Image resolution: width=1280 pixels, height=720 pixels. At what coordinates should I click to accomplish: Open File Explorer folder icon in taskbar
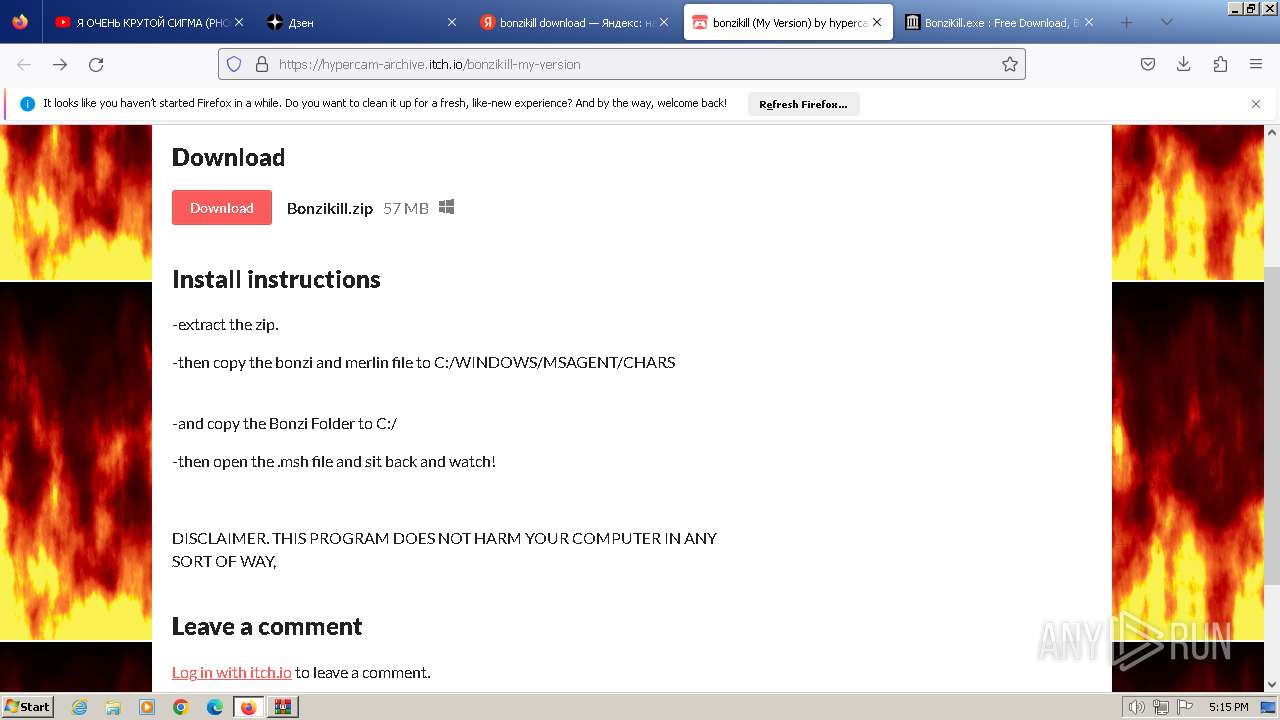pos(113,707)
